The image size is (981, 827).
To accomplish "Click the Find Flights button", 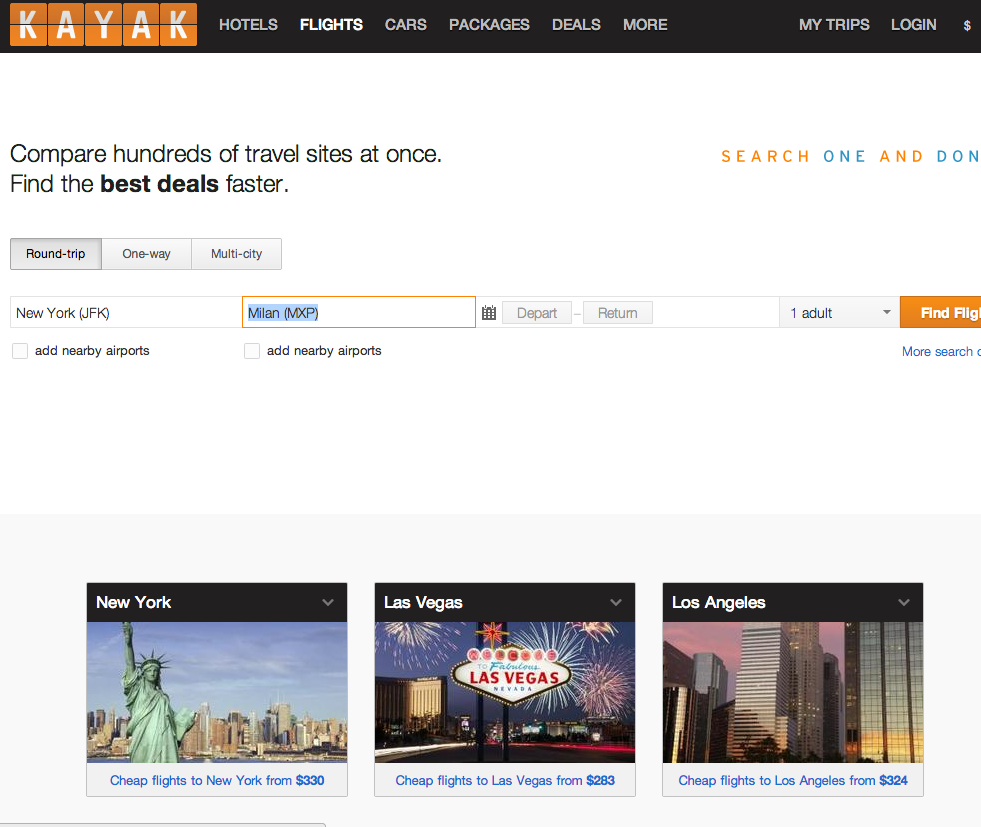I will 940,312.
